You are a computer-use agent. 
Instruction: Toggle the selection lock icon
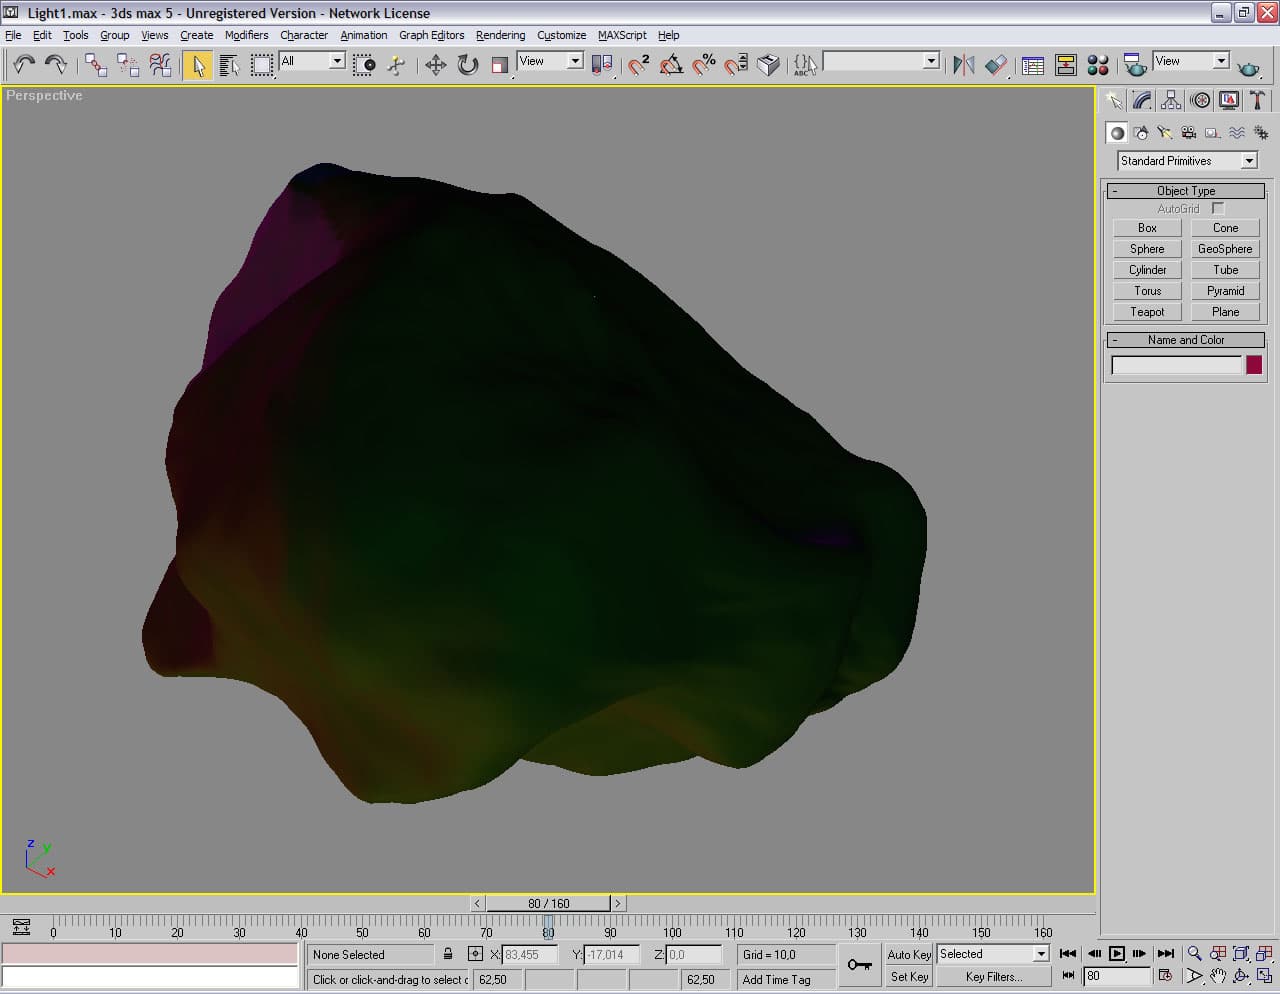448,954
